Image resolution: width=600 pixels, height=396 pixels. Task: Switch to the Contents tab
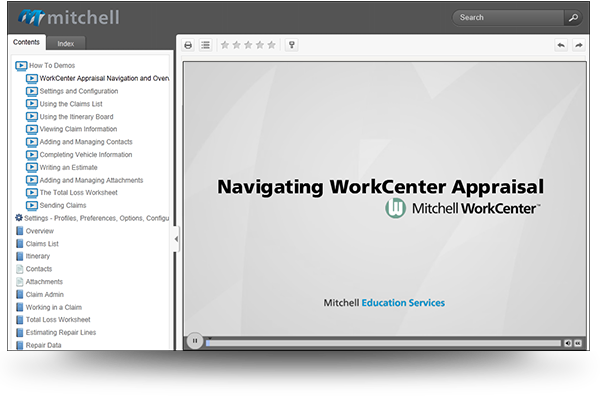26,42
